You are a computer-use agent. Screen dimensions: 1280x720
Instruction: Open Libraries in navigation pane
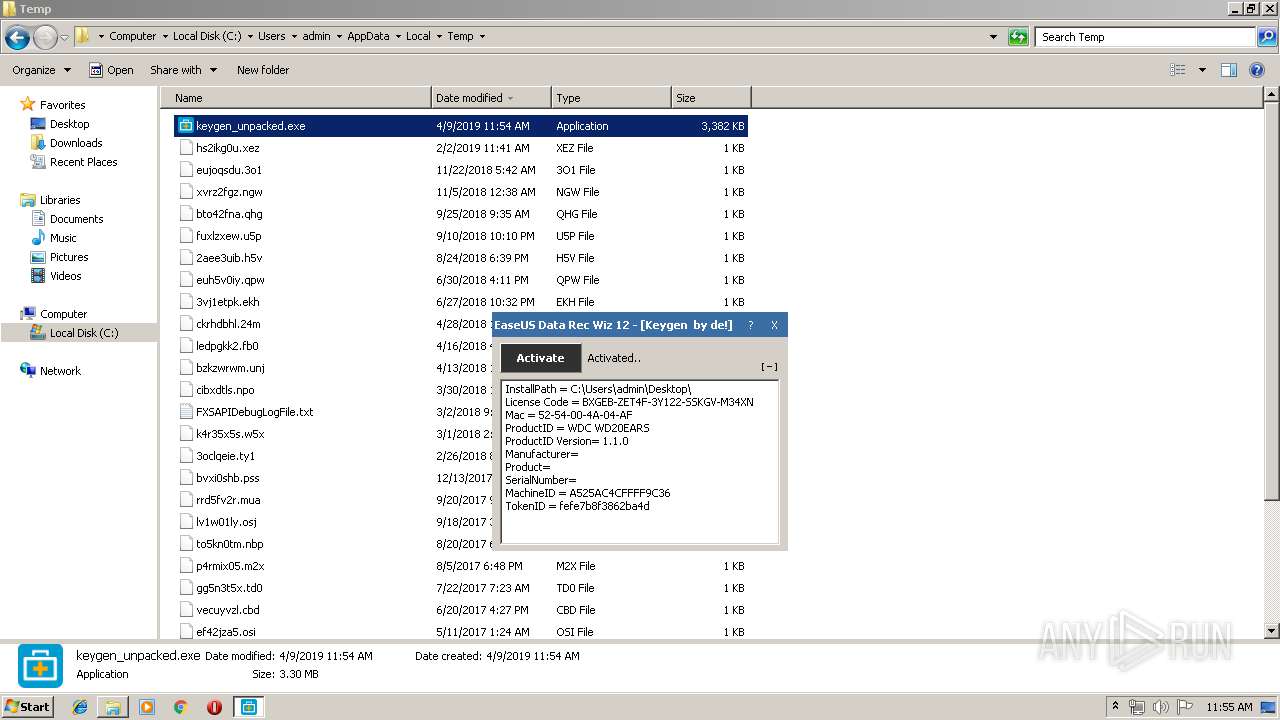pyautogui.click(x=60, y=200)
